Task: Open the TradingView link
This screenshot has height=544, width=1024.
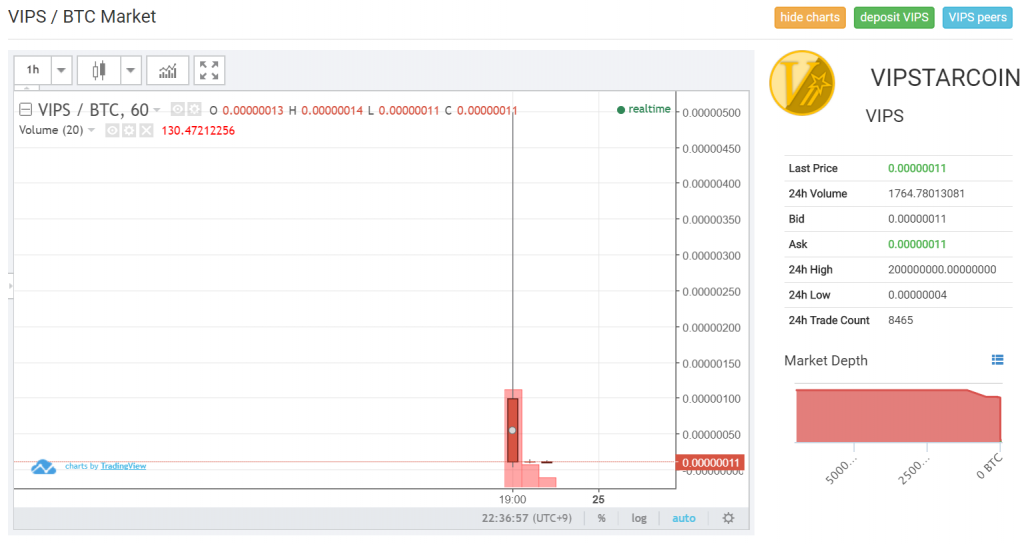Action: click(123, 466)
